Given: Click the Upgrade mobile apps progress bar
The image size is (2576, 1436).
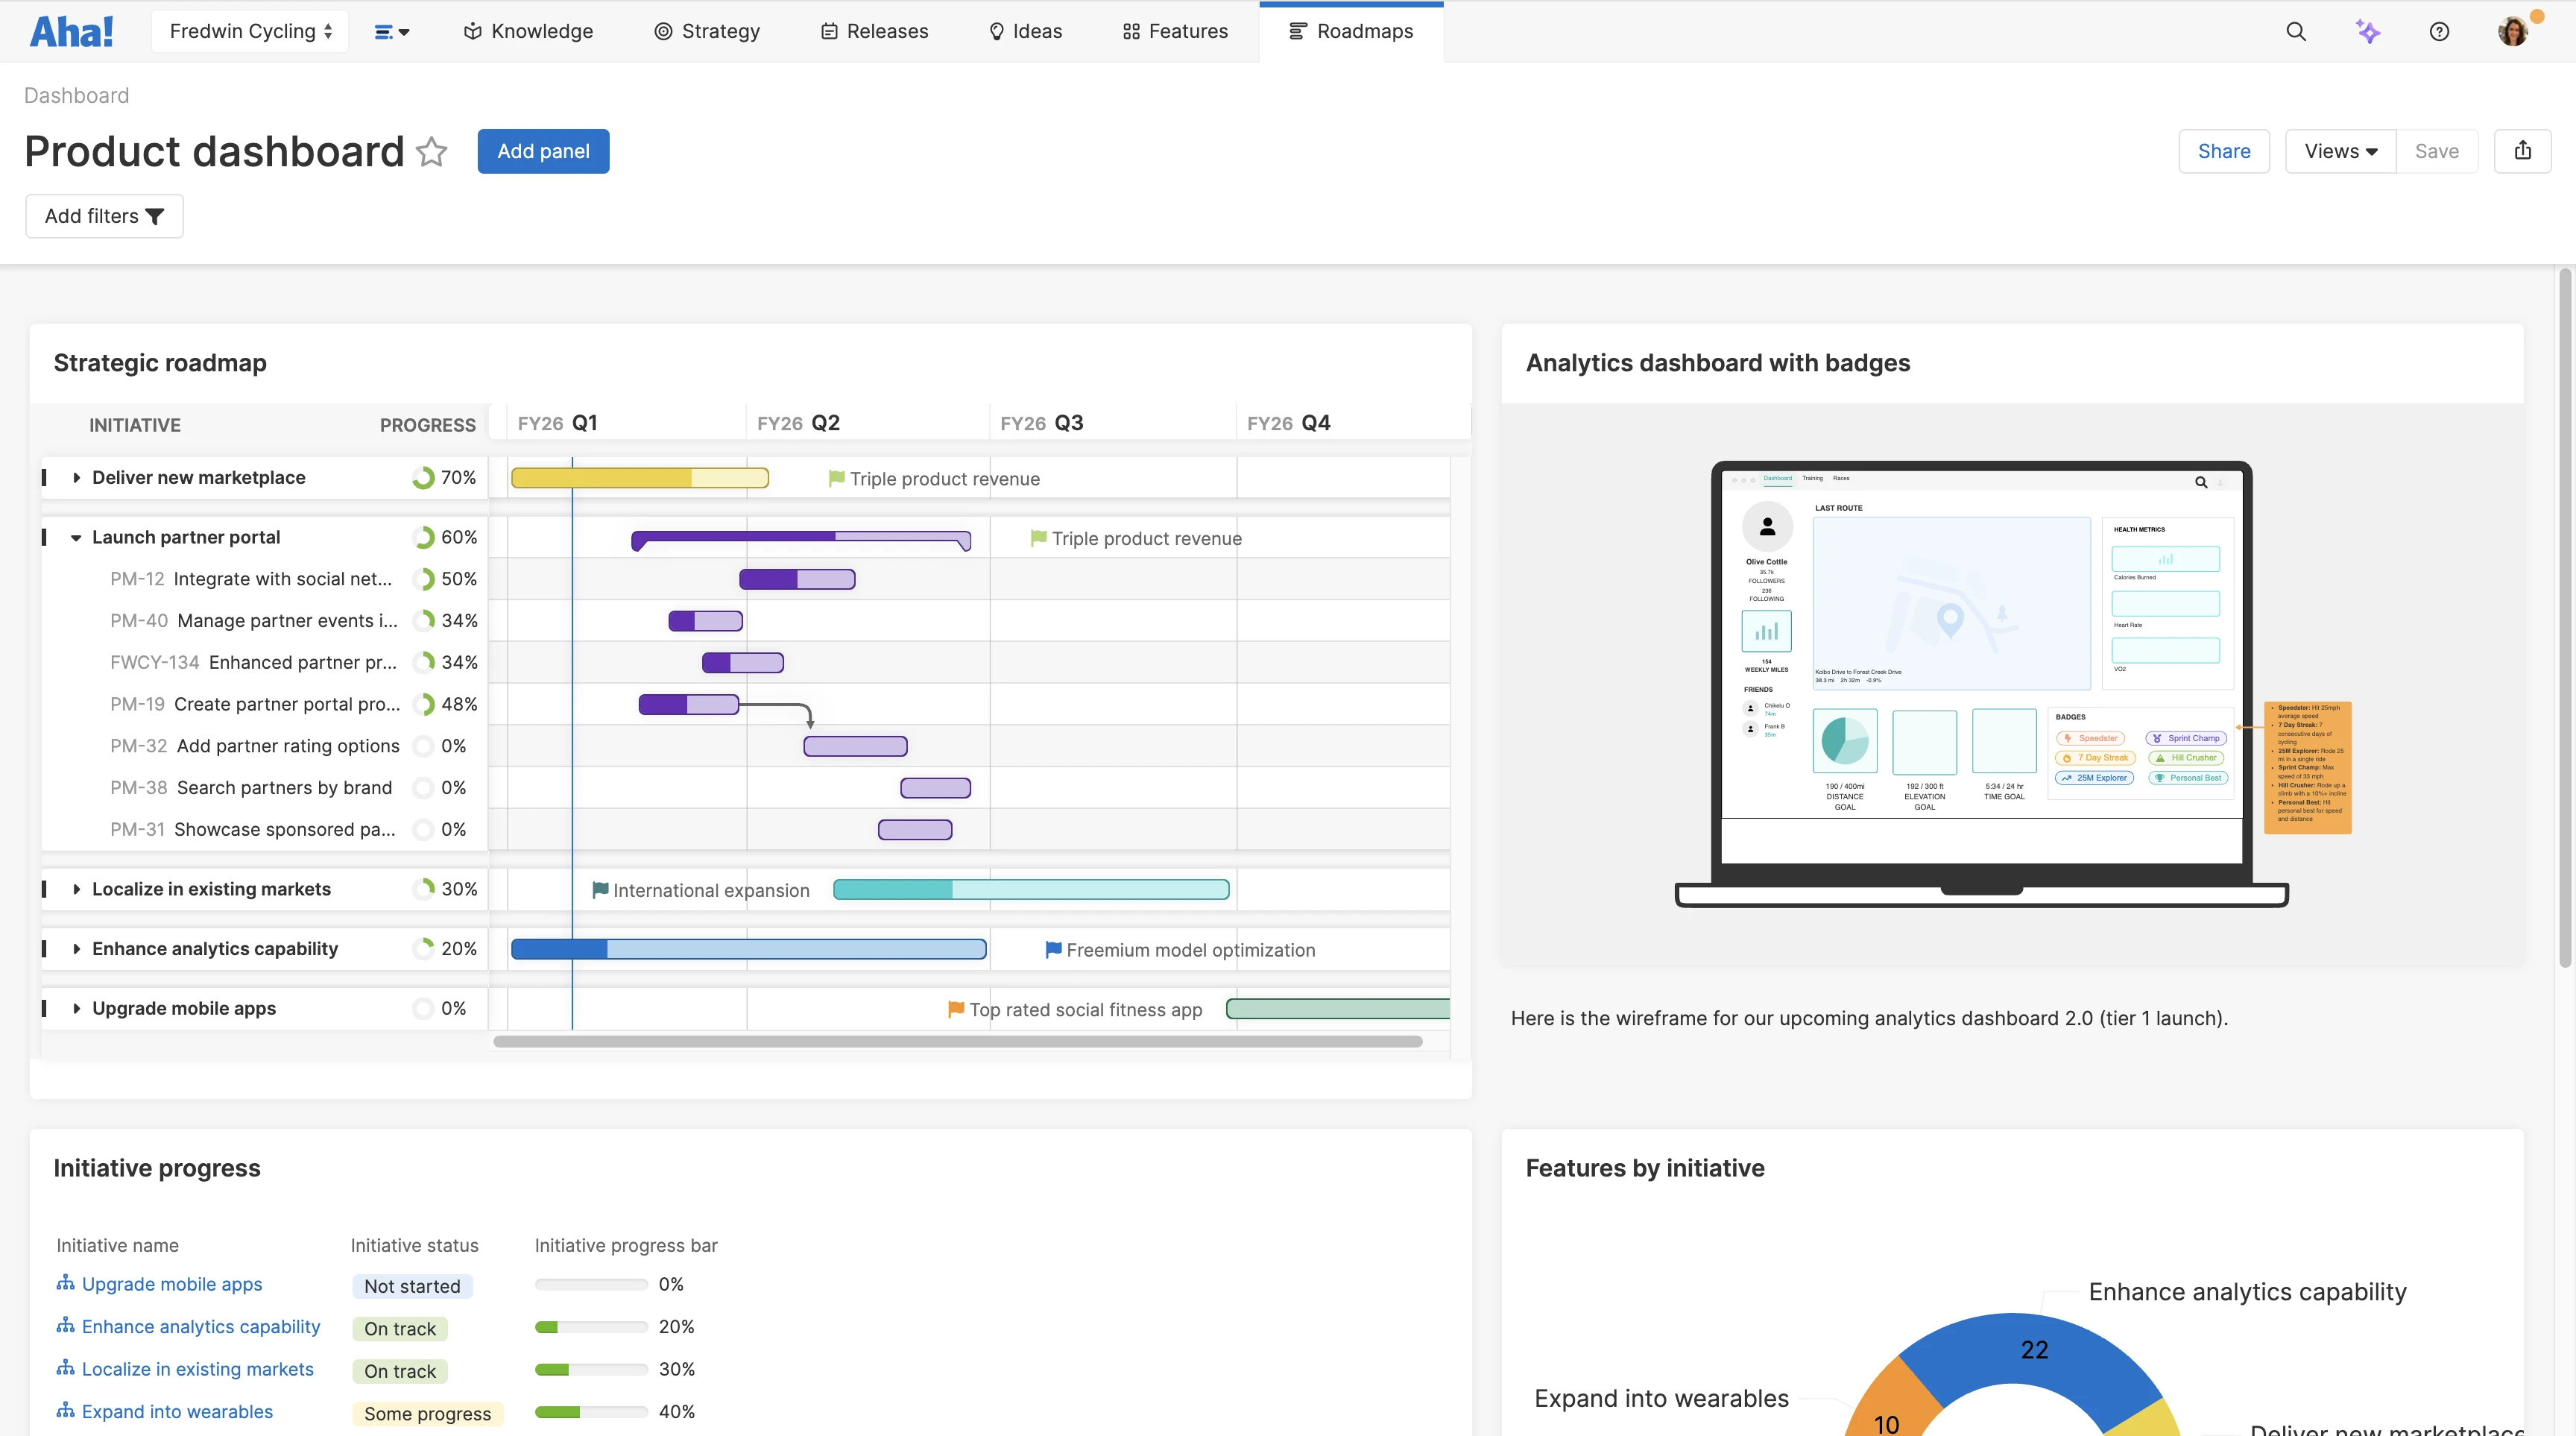Looking at the screenshot, I should (590, 1284).
